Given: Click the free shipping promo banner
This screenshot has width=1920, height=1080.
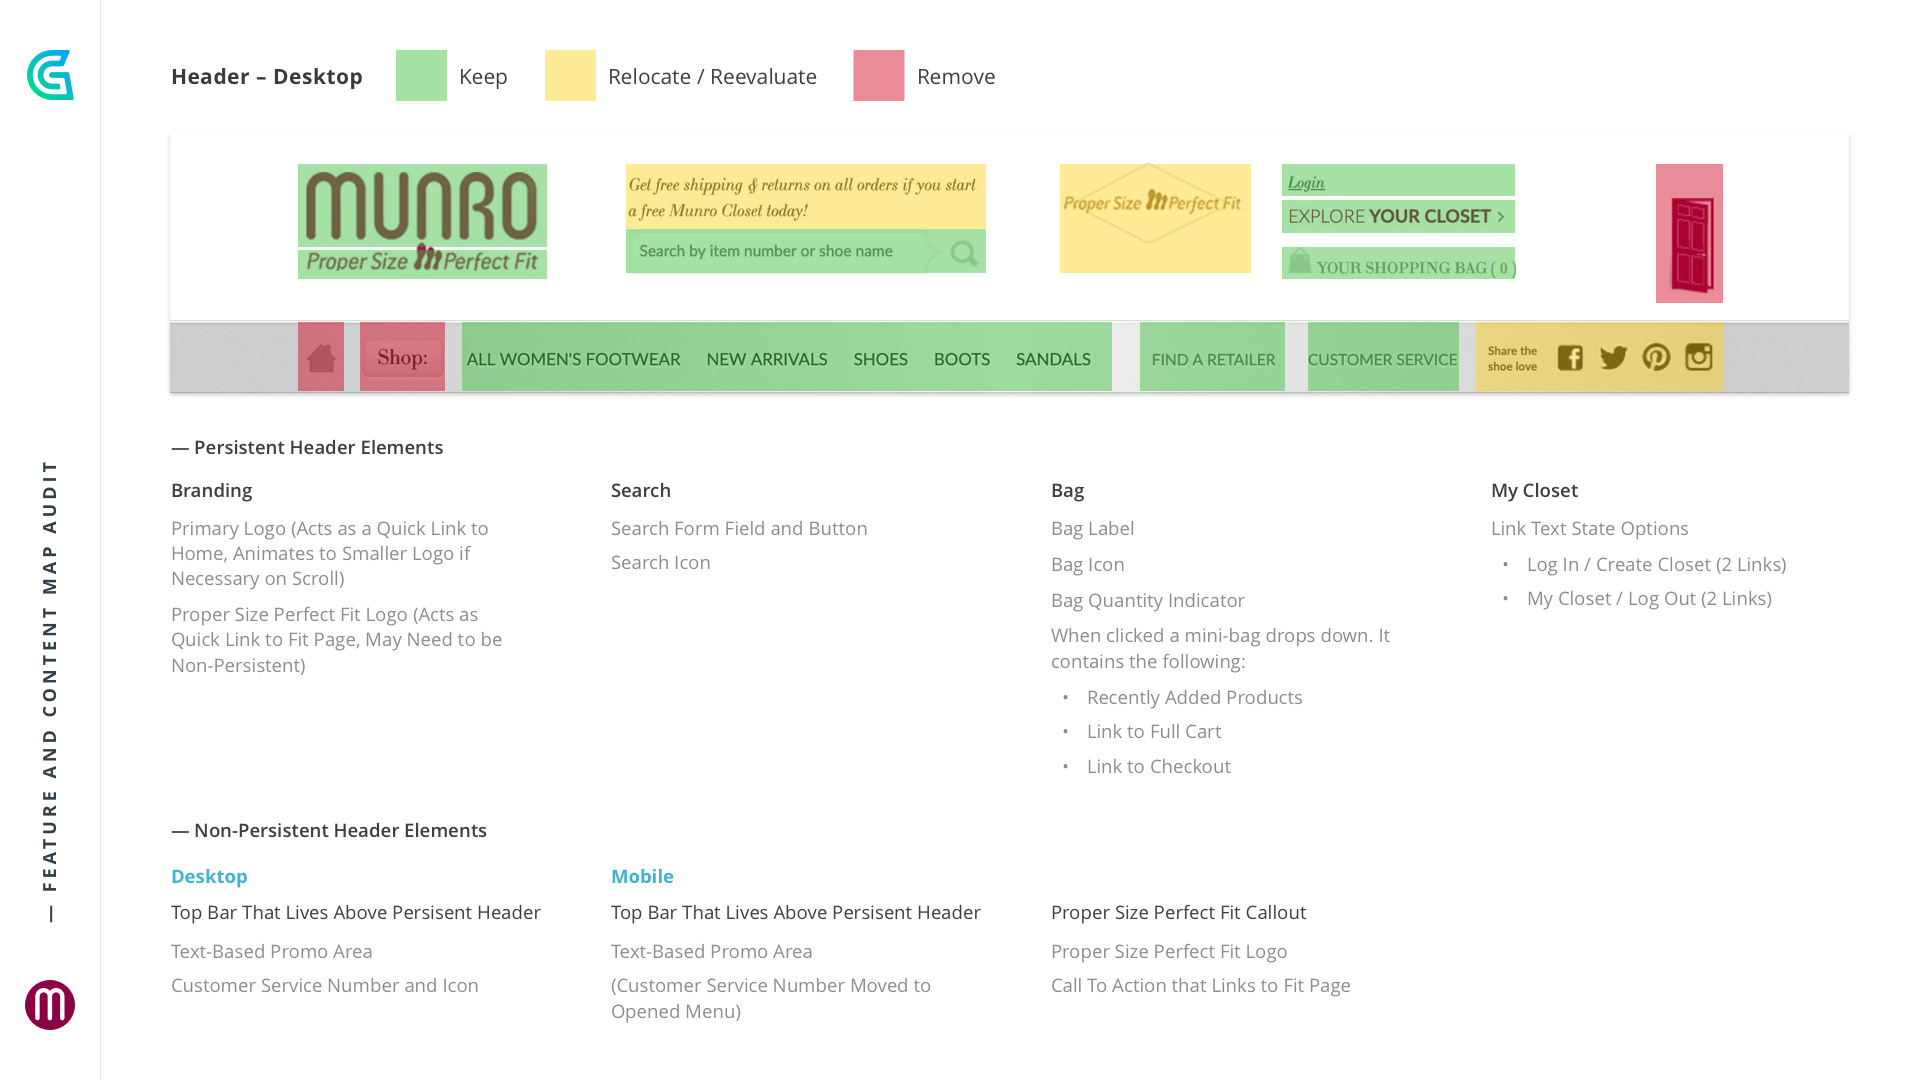Looking at the screenshot, I should (x=806, y=197).
